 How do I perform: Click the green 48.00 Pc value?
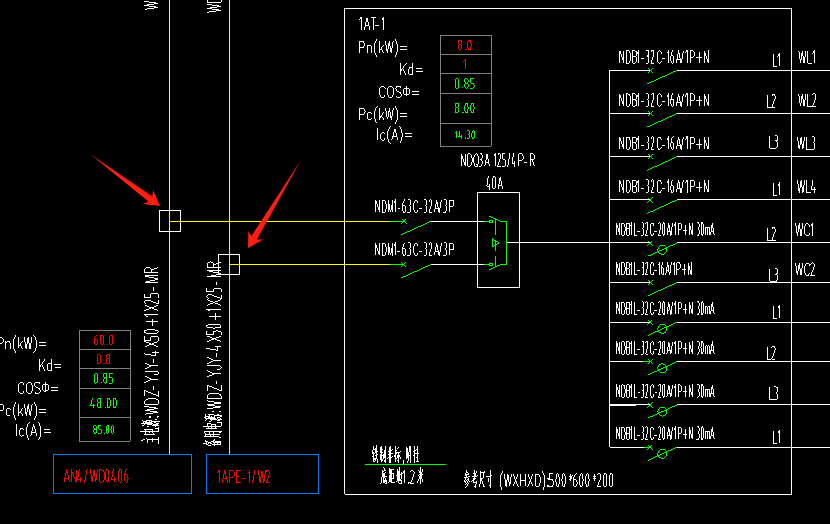pos(104,403)
